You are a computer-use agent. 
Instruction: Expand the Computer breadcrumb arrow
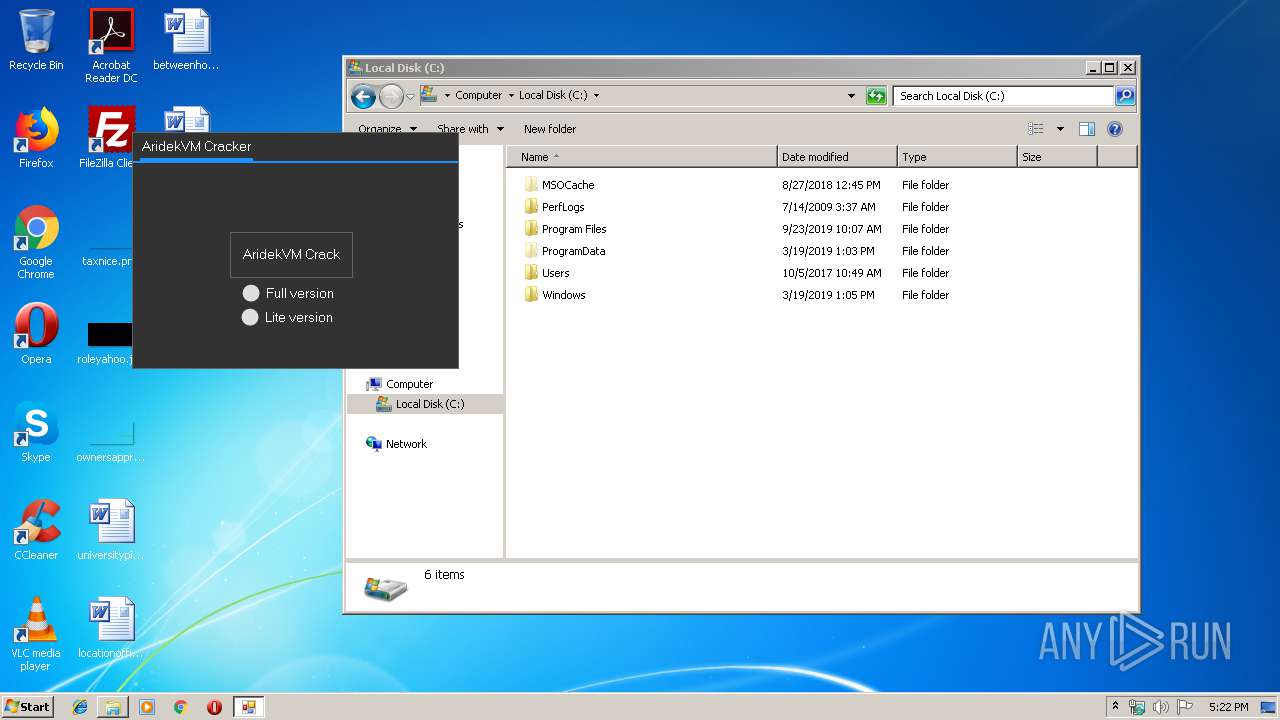pos(511,96)
